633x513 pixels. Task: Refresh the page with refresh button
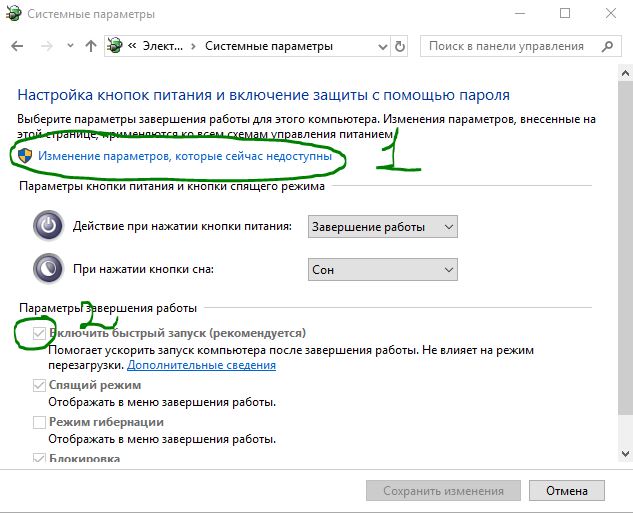point(400,46)
